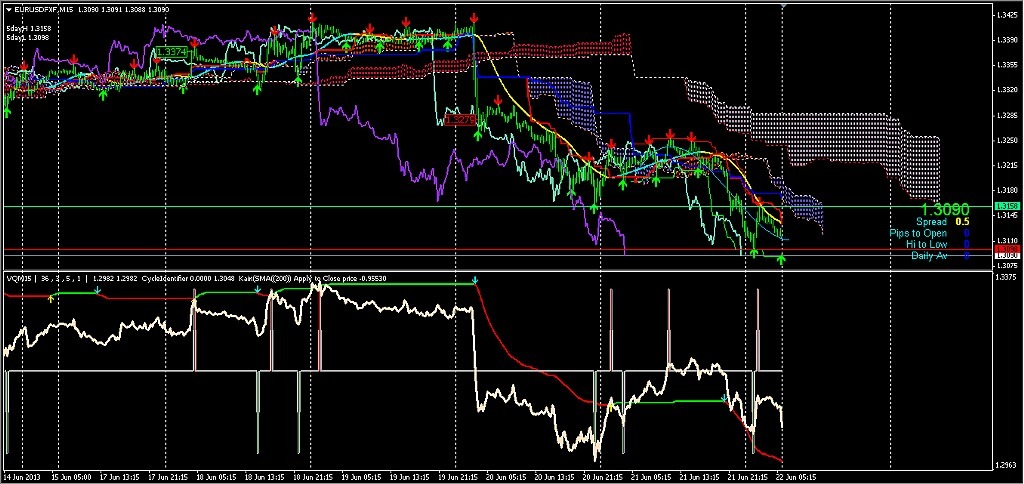
Task: Select the first yellow up arrow in indicator window
Action: 51,298
